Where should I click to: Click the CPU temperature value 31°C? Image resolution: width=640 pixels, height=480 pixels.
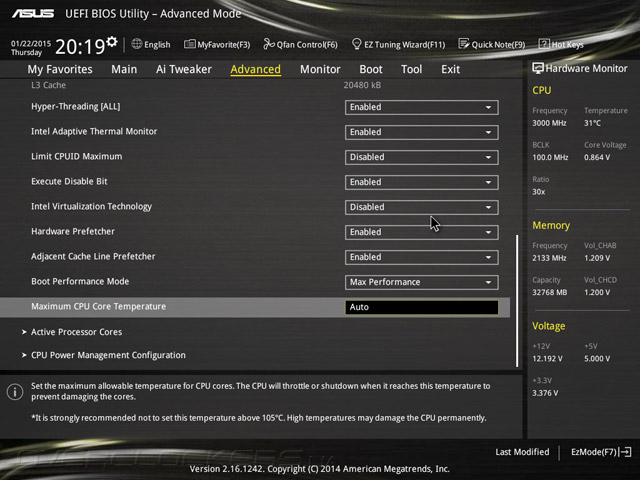click(592, 123)
